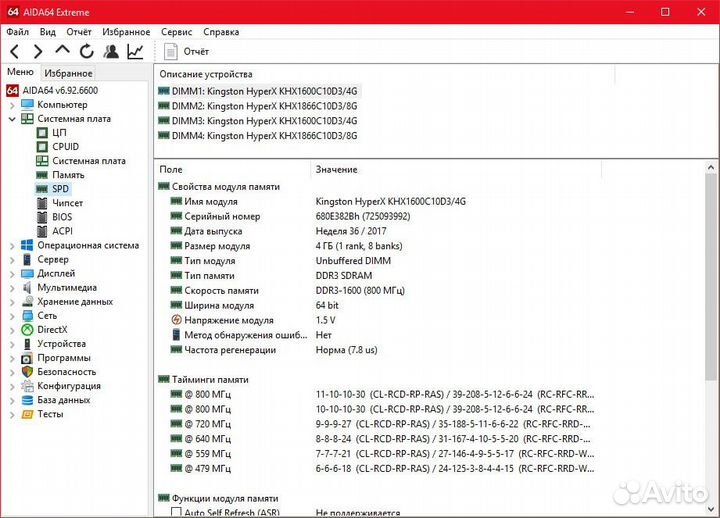Click the База данных database icon
The width and height of the screenshot is (720, 518).
tap(27, 400)
